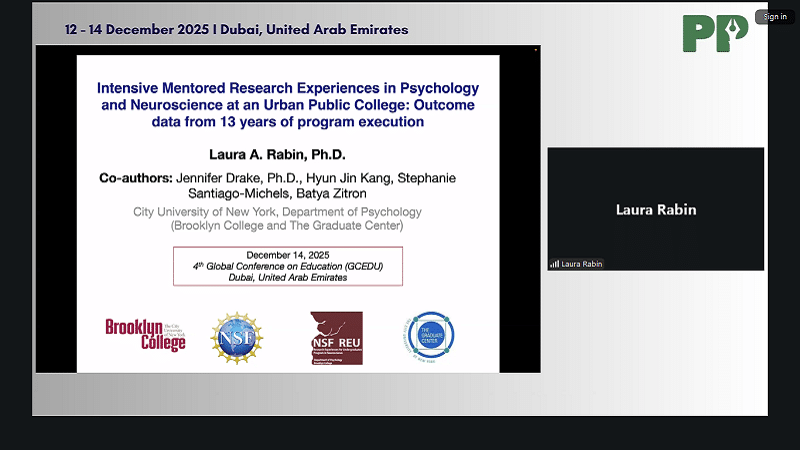Click the red-bordered conference date box
Image resolution: width=800 pixels, height=450 pixels.
click(x=288, y=266)
